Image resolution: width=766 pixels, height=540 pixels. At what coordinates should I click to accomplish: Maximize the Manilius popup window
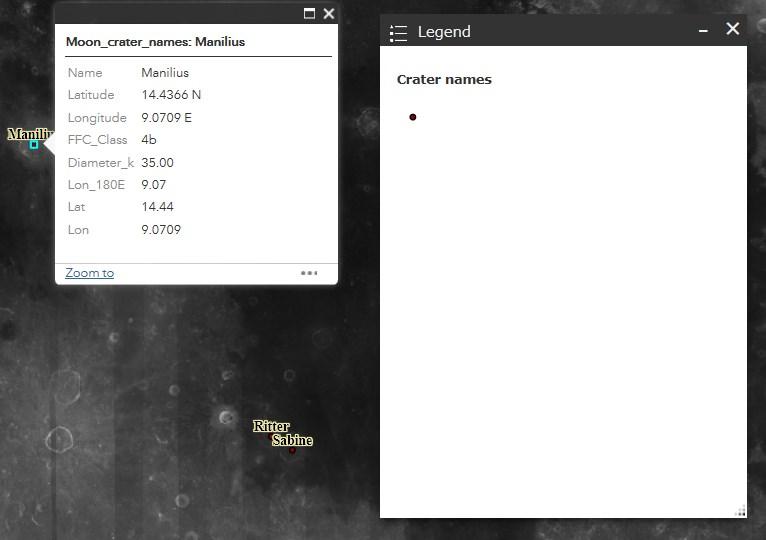tap(309, 13)
